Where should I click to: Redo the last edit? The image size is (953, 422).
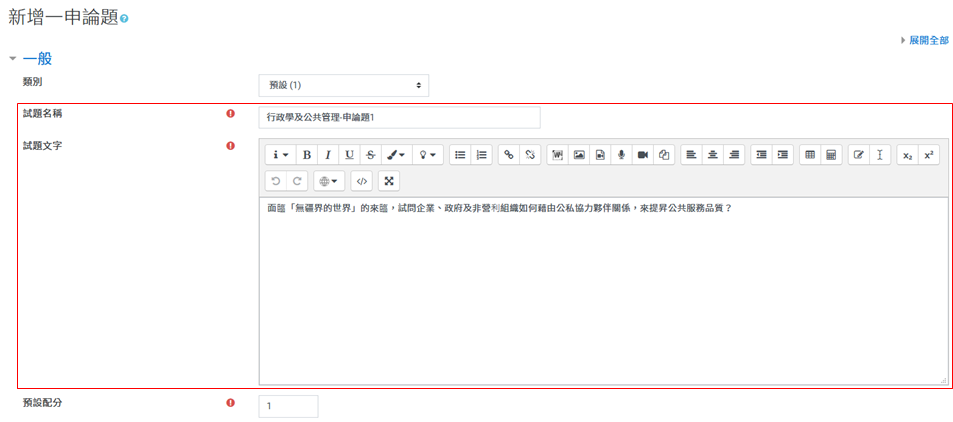(x=297, y=181)
